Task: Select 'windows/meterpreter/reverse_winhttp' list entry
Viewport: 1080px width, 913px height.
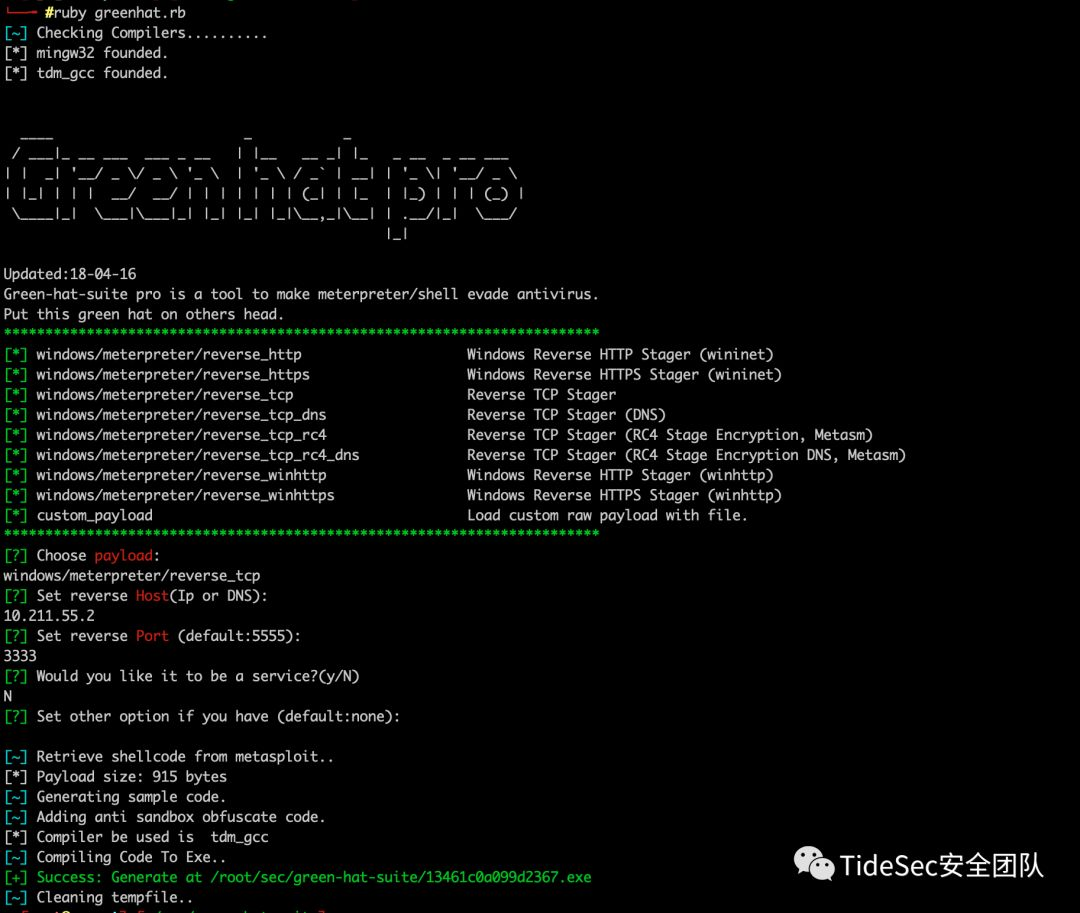Action: (x=181, y=474)
